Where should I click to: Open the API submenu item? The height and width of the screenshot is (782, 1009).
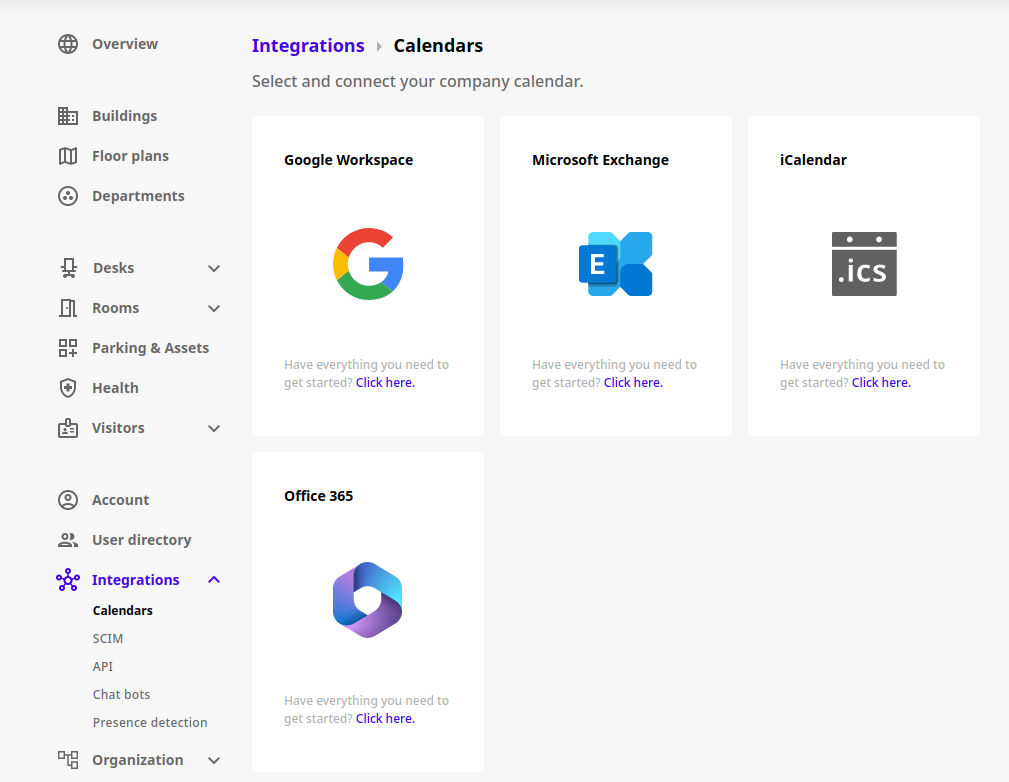102,666
